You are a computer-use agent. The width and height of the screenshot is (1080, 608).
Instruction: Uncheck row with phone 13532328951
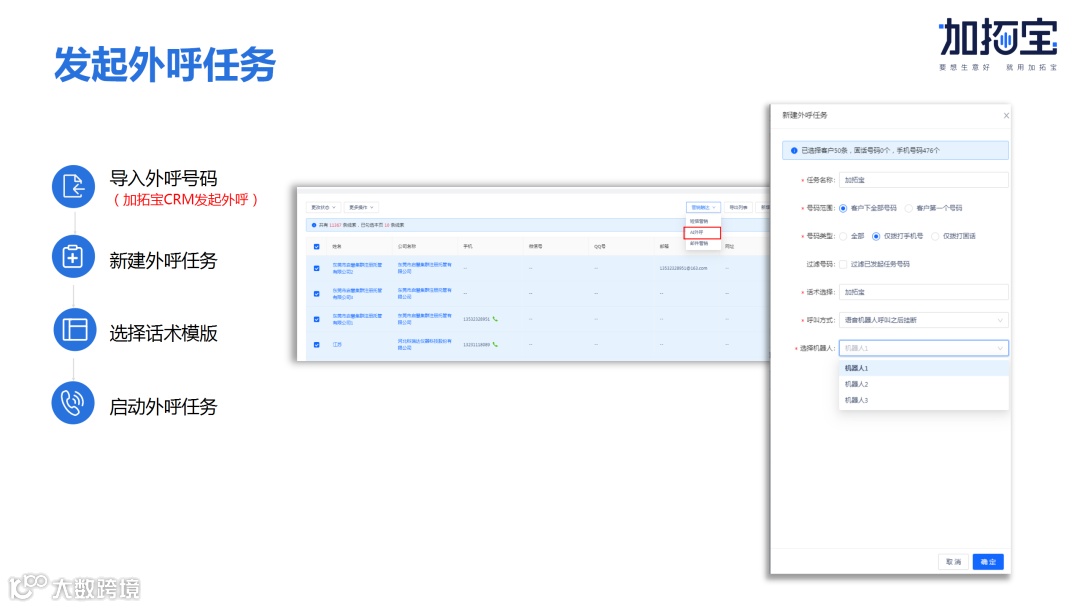click(317, 319)
